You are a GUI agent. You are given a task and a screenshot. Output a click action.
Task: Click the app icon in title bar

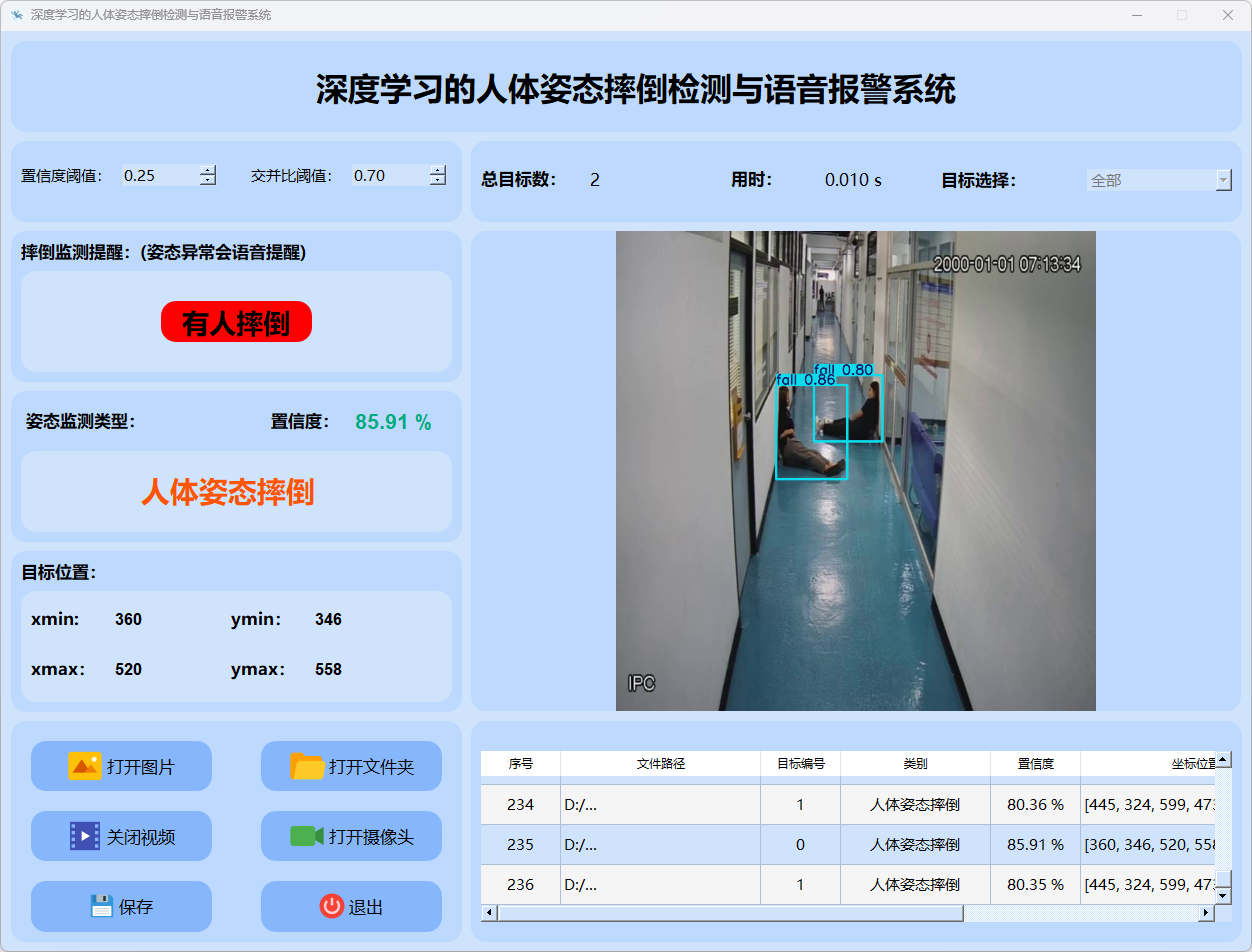click(x=16, y=15)
